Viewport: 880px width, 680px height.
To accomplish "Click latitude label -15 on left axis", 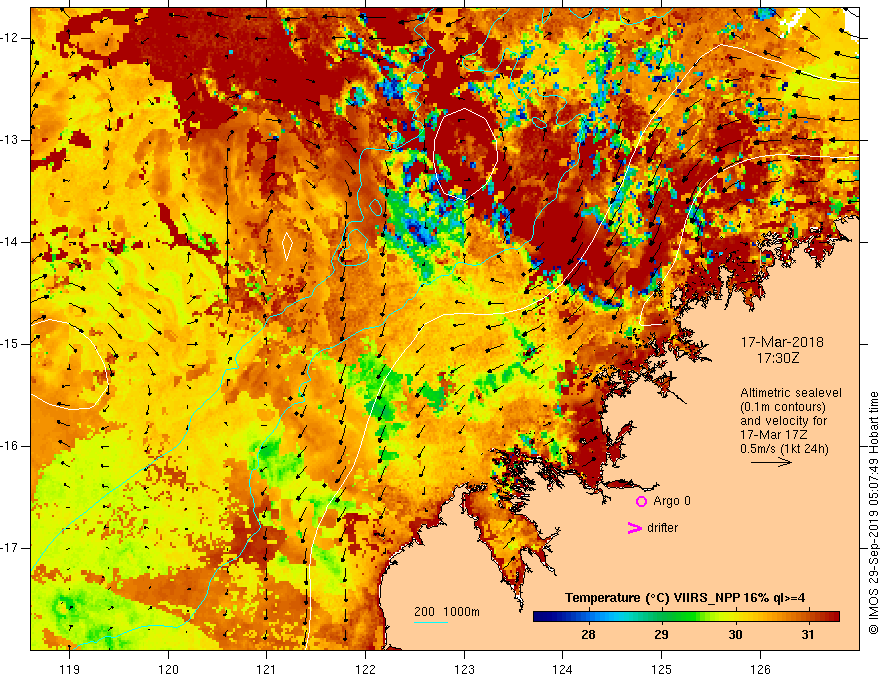I will (10, 344).
